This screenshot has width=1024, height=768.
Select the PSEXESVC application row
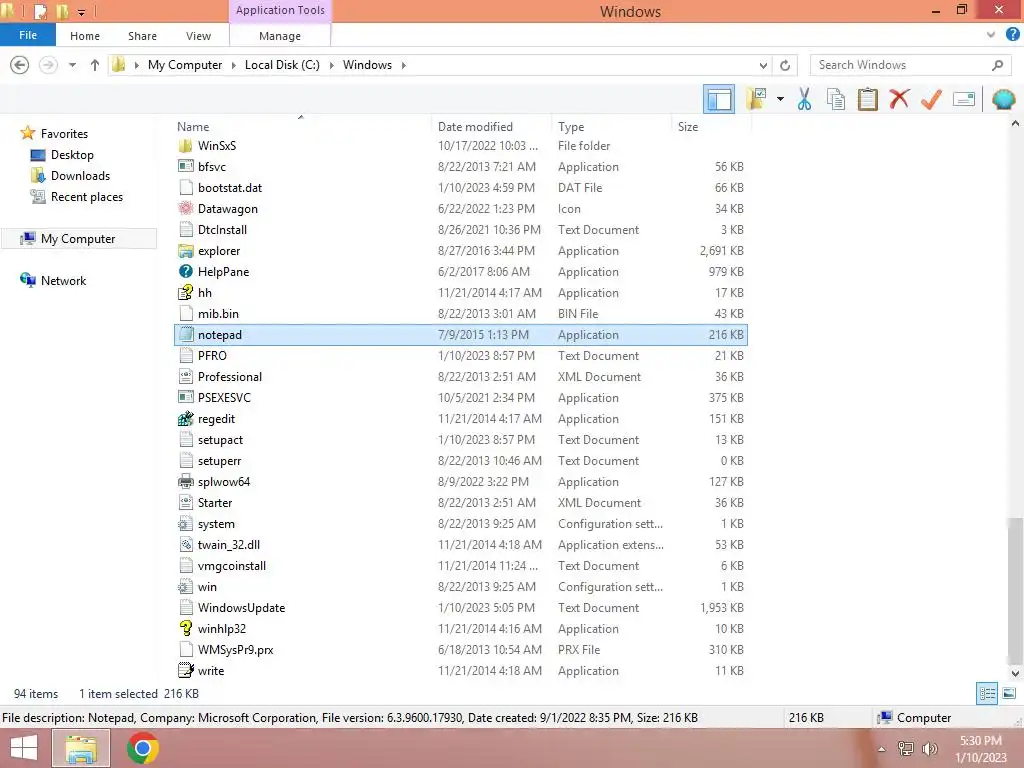pyautogui.click(x=461, y=398)
